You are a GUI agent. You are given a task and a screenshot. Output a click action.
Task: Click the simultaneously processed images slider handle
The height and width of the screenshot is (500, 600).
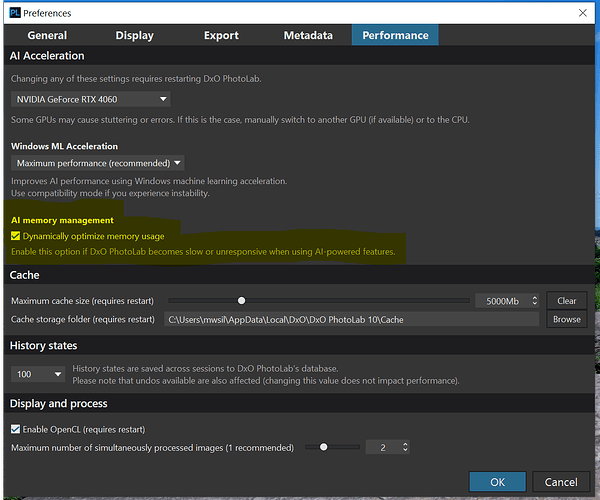(x=324, y=447)
